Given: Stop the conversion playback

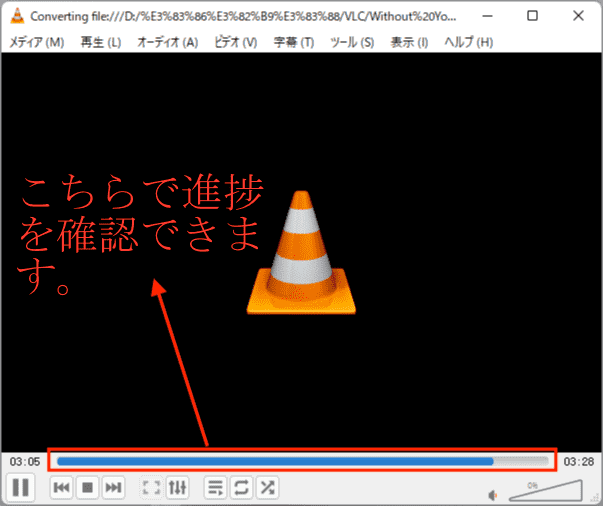Looking at the screenshot, I should coord(88,488).
